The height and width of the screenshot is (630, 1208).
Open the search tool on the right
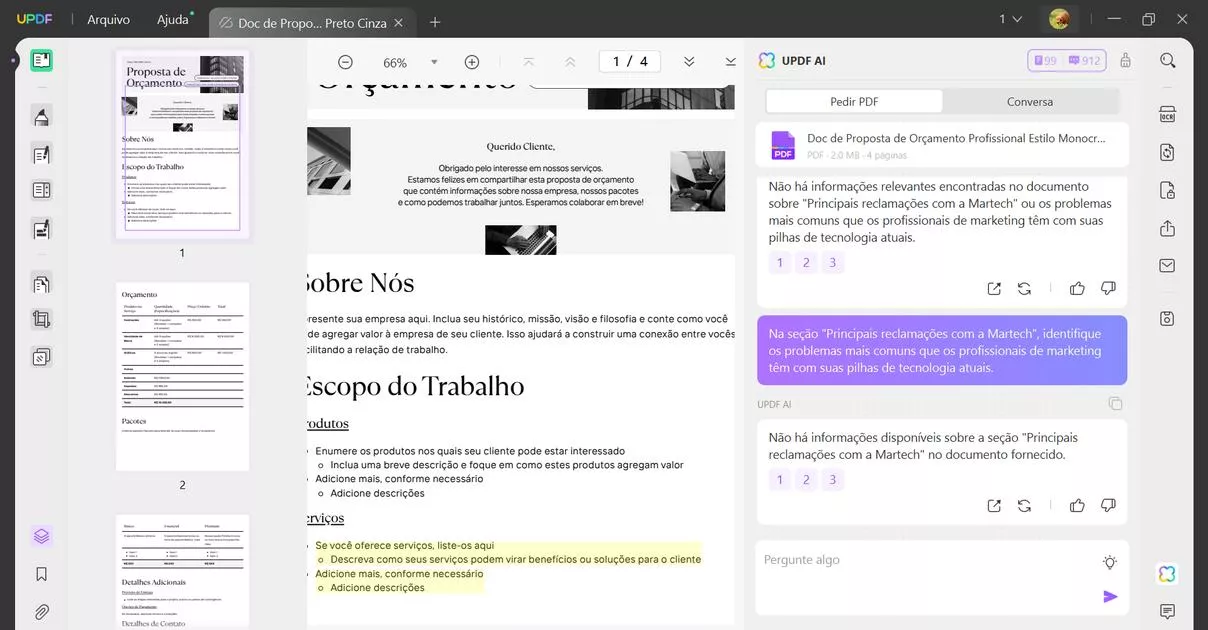[1167, 60]
